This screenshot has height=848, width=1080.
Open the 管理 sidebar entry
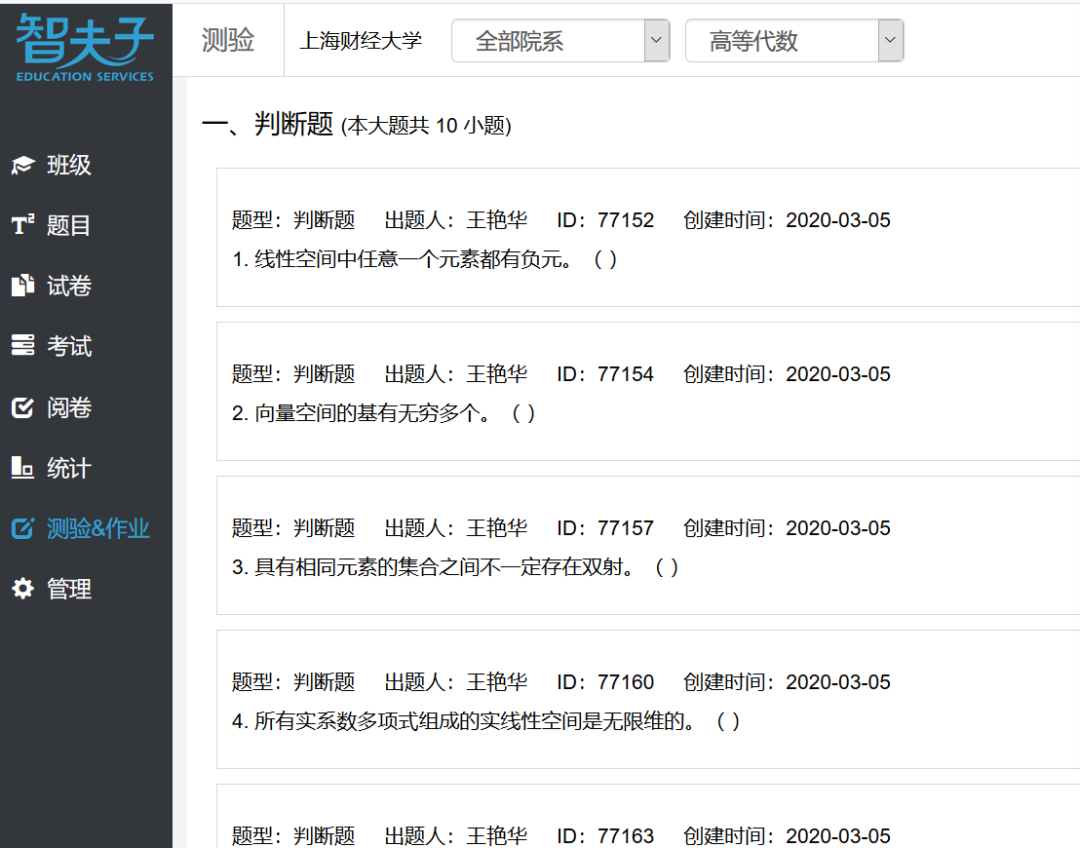pyautogui.click(x=69, y=589)
